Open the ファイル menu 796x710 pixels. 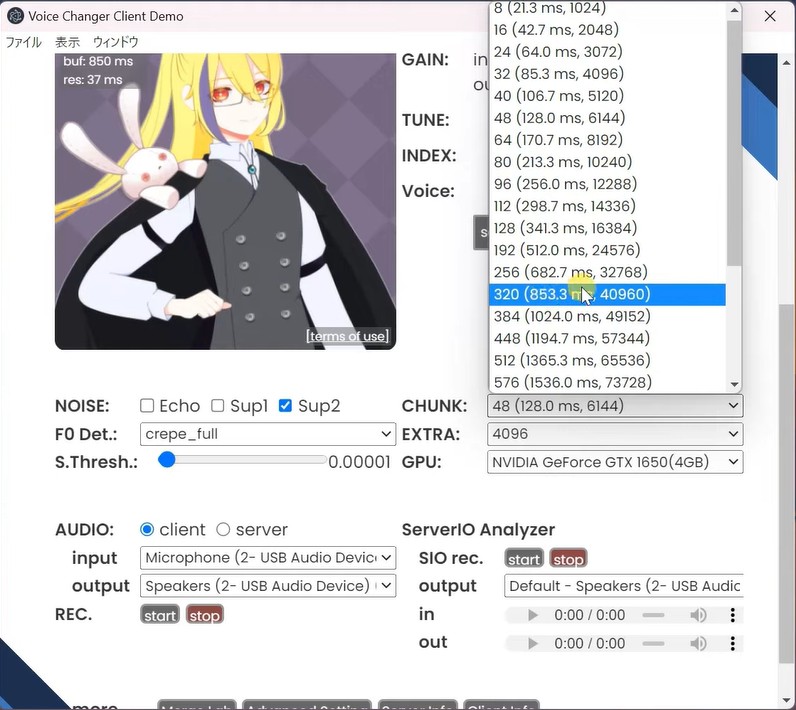(24, 42)
